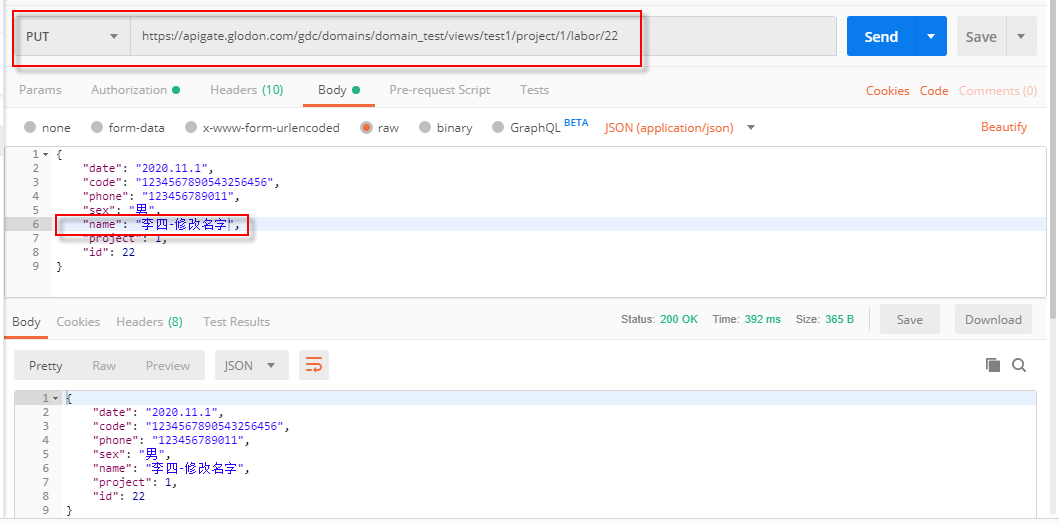Open the PUT HTTP method dropdown
1059x523 pixels.
(x=72, y=36)
